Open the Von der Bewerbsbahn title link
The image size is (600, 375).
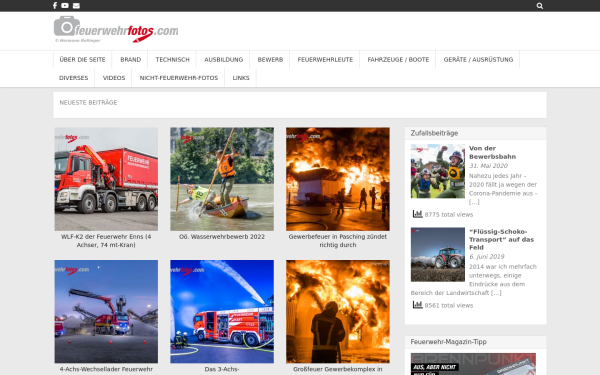pos(492,152)
